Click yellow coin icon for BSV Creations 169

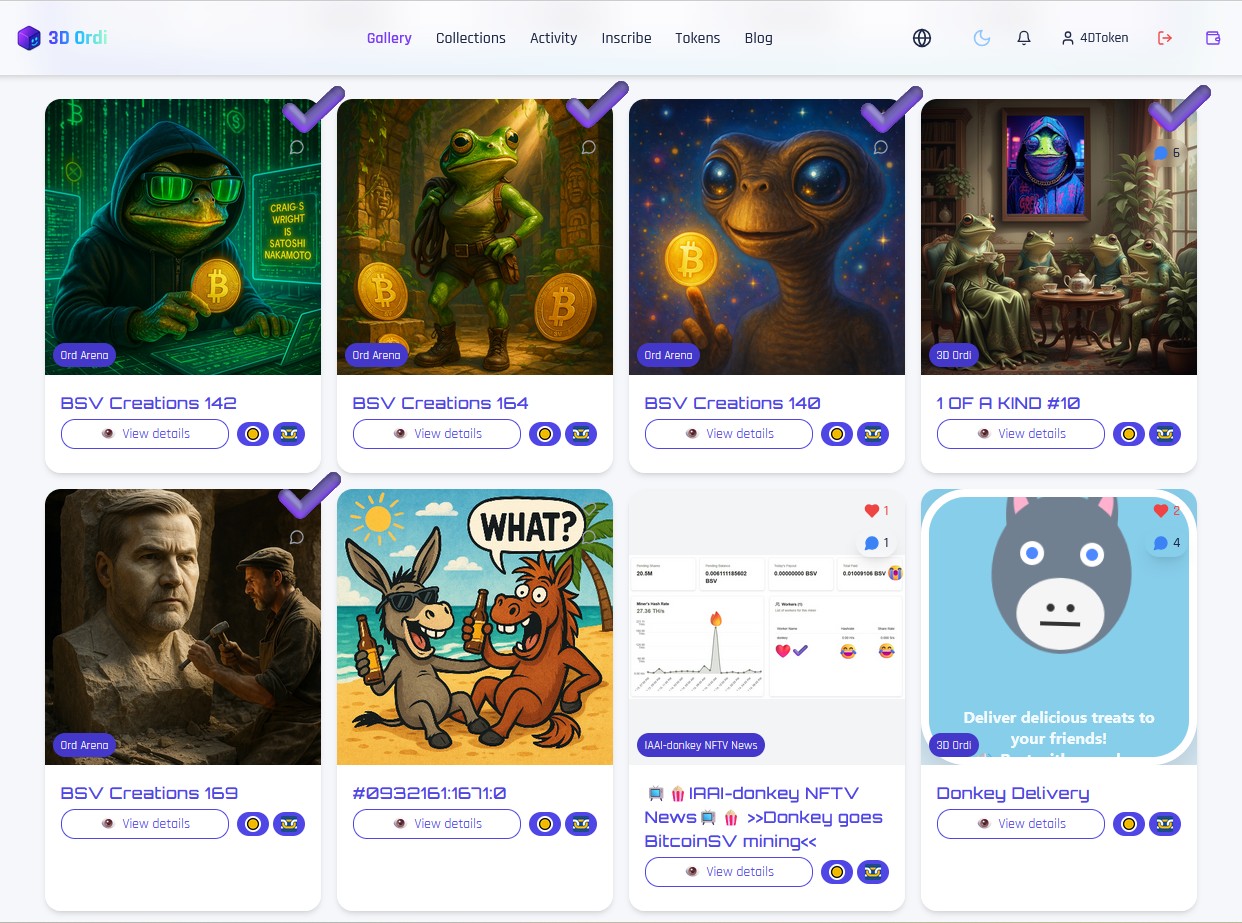[x=253, y=824]
